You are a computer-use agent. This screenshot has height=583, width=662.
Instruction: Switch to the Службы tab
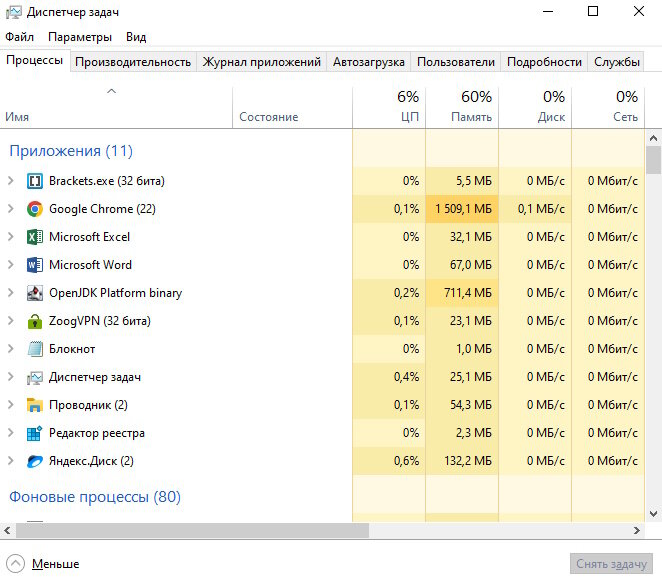[616, 62]
